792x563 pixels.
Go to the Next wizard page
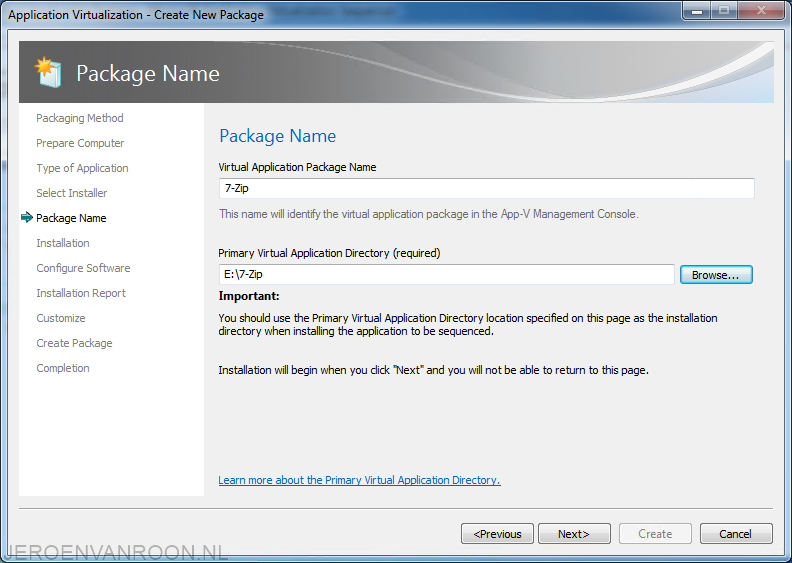tap(574, 534)
